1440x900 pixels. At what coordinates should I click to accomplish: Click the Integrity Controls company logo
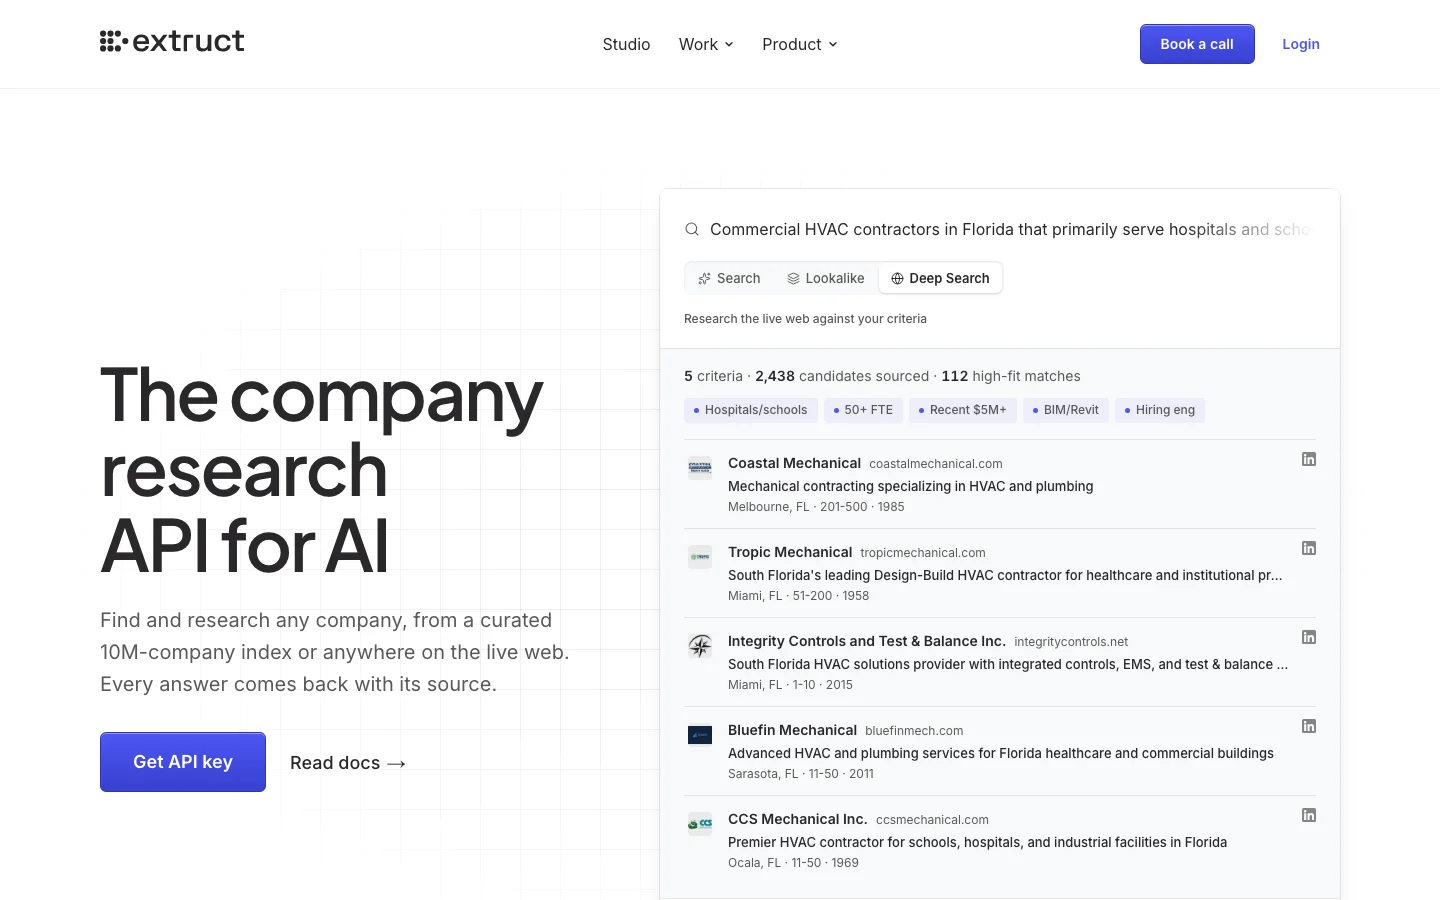[x=700, y=646]
